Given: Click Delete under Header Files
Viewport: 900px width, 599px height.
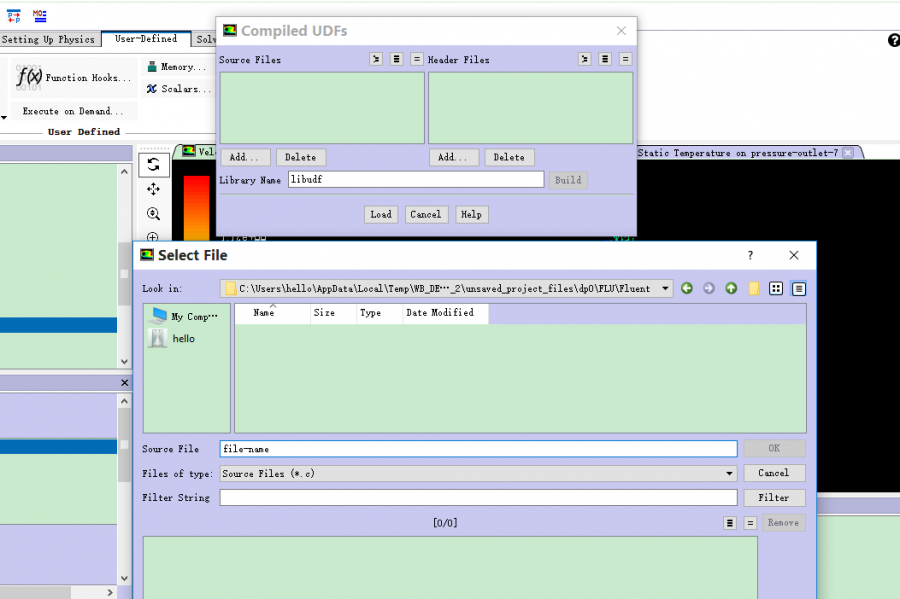Looking at the screenshot, I should pos(509,157).
